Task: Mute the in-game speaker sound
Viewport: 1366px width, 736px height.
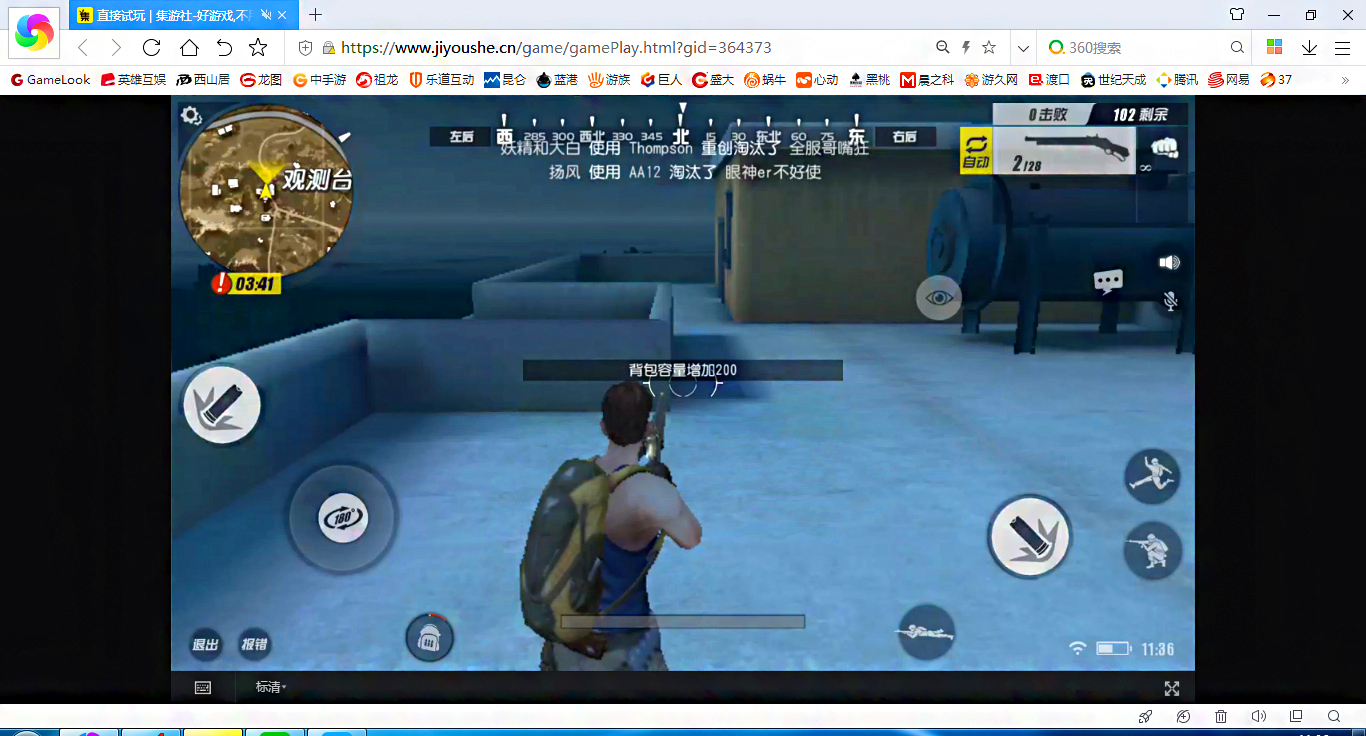Action: pyautogui.click(x=1169, y=262)
